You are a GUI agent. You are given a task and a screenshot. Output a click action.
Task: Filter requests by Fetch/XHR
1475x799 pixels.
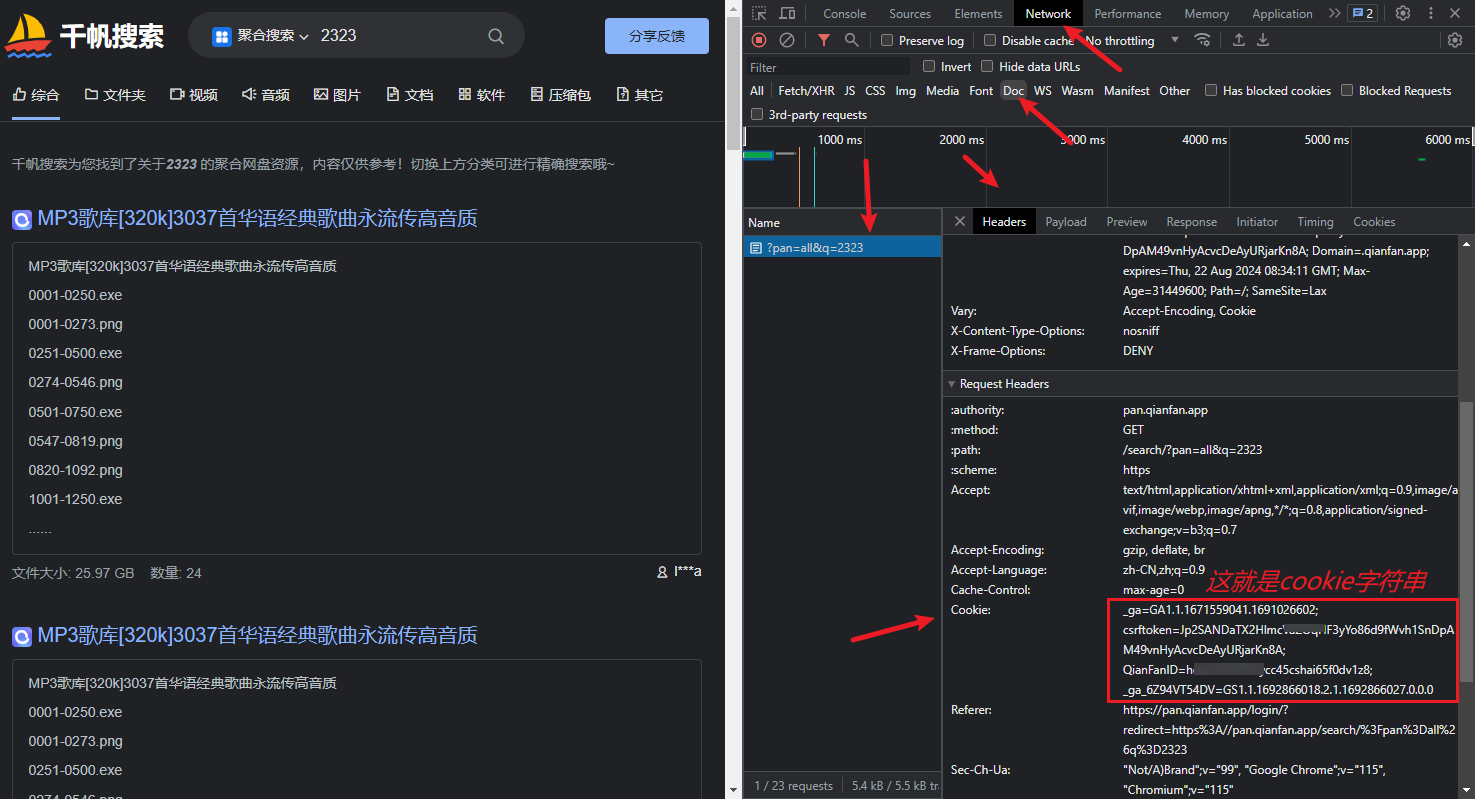(x=806, y=90)
